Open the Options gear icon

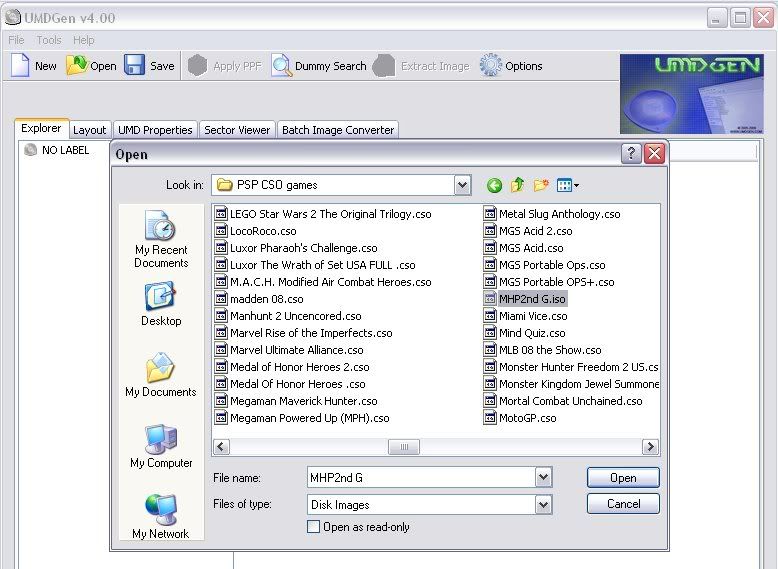[490, 66]
